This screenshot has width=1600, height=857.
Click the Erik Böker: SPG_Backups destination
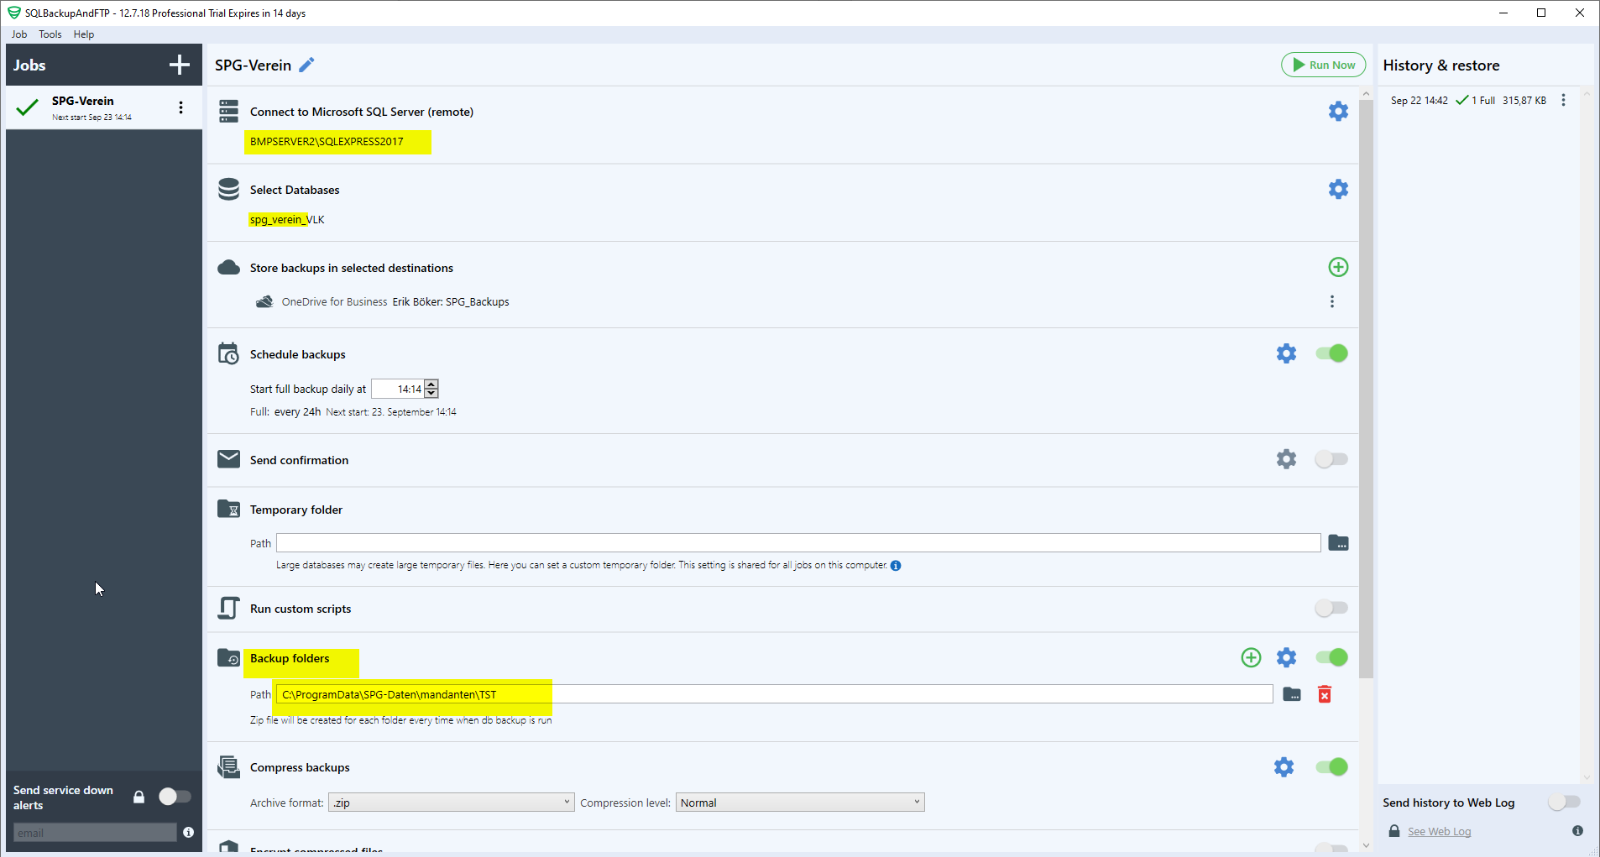(x=451, y=302)
